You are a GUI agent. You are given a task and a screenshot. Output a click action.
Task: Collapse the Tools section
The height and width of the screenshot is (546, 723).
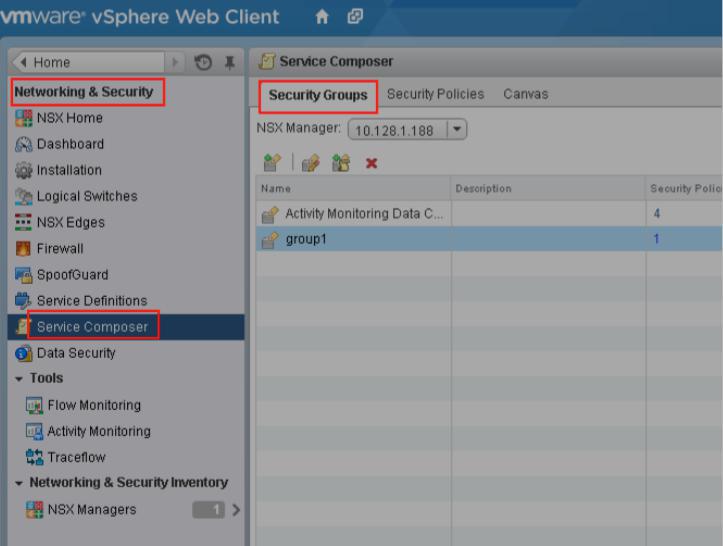[18, 379]
